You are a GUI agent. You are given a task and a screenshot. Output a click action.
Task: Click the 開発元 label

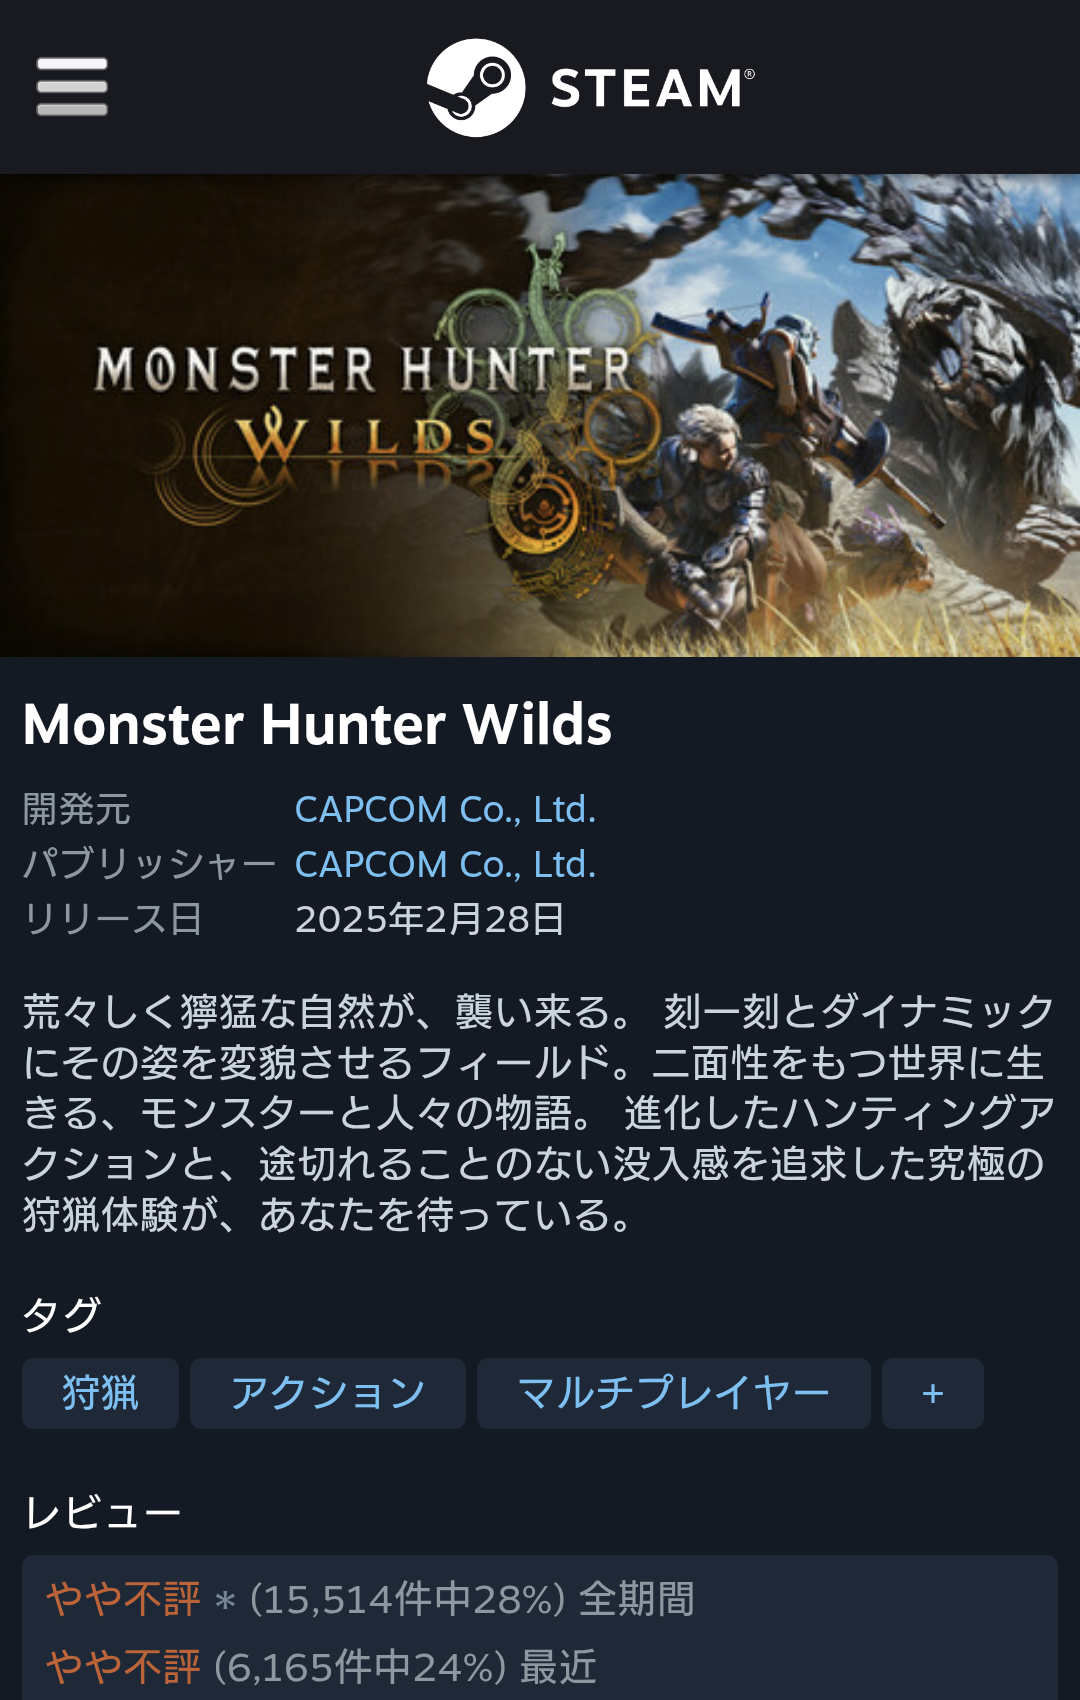[77, 810]
